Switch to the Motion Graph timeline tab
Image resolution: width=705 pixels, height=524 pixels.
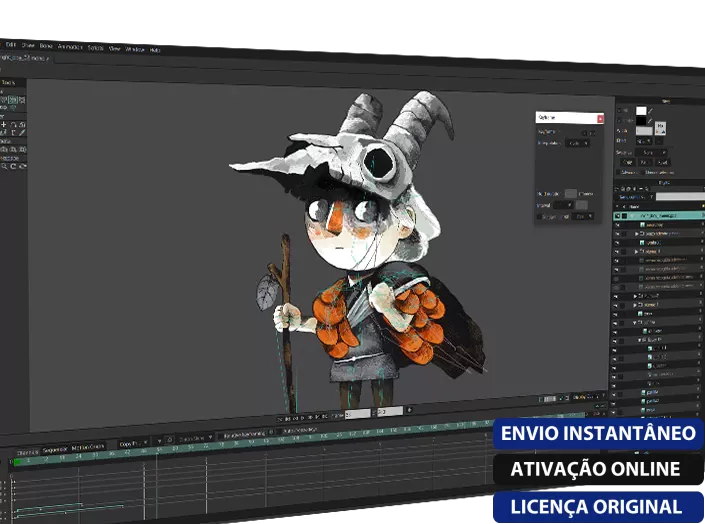tap(88, 447)
